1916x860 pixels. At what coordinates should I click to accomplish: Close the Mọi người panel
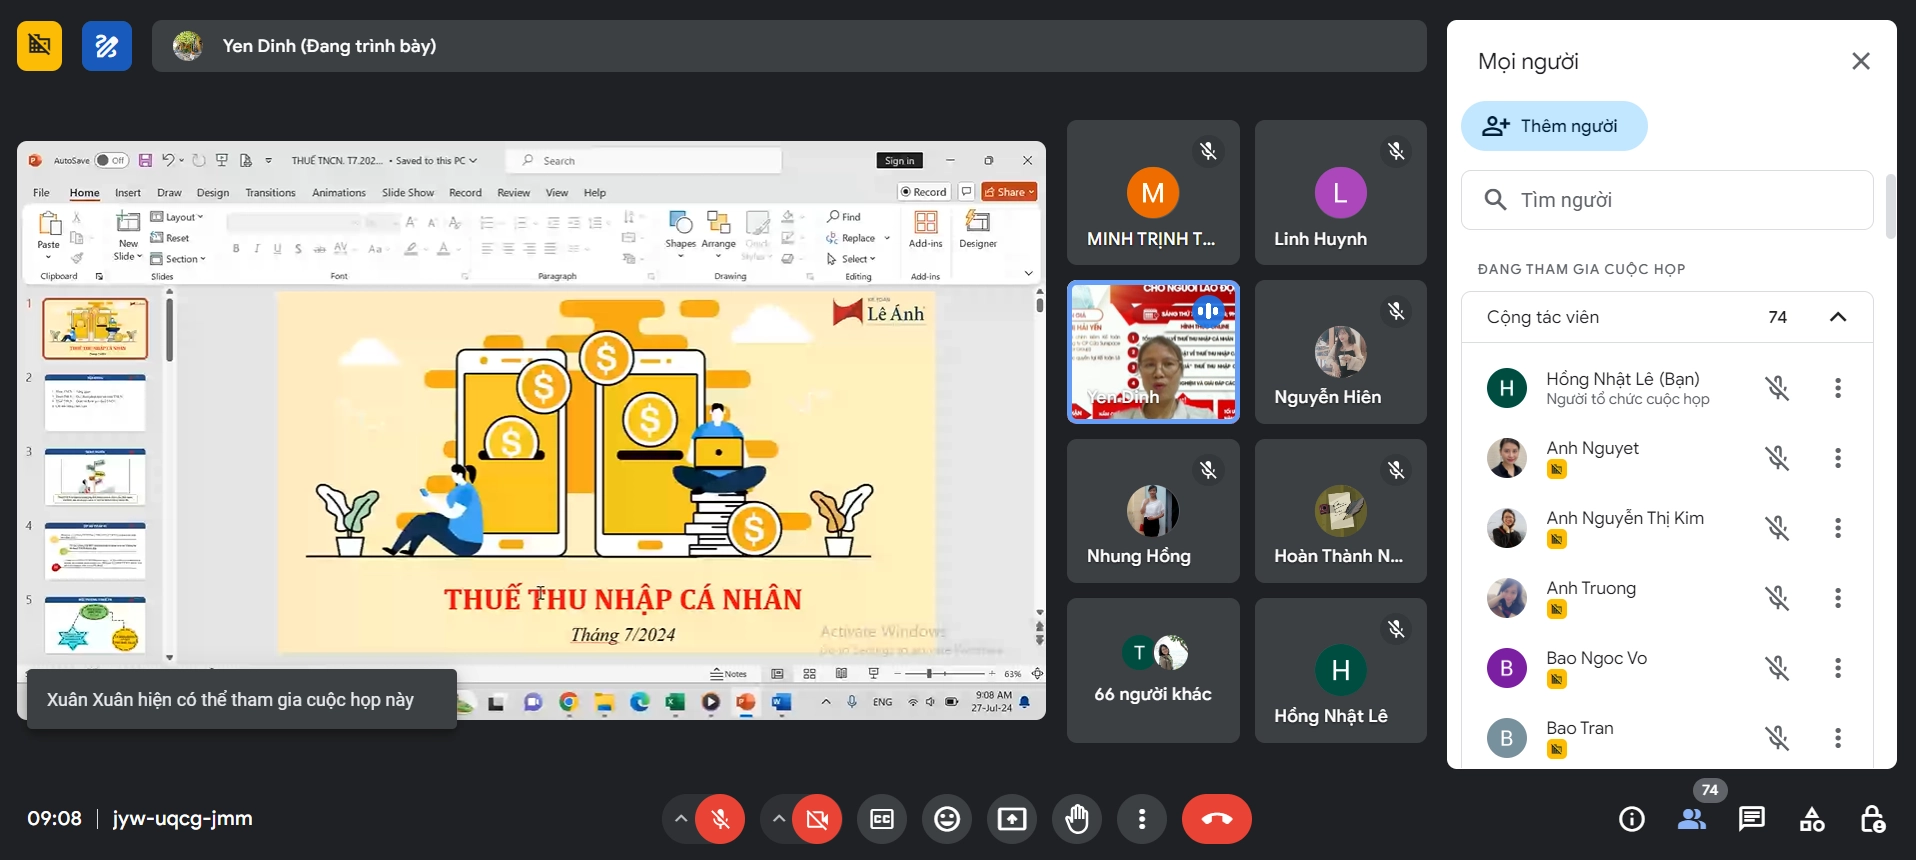1860,61
